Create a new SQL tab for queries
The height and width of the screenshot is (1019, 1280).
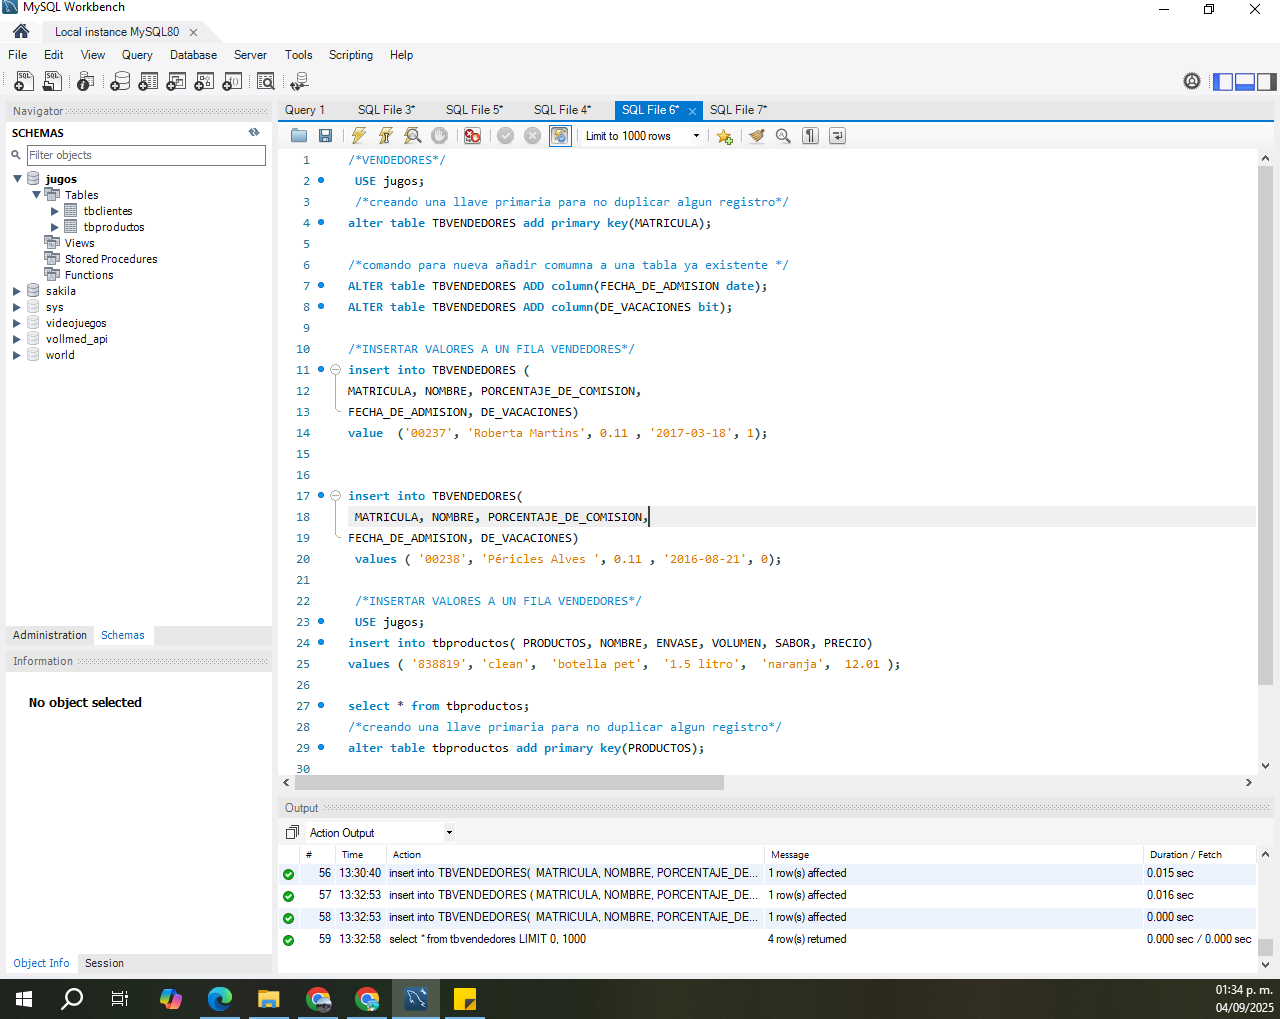[x=24, y=82]
